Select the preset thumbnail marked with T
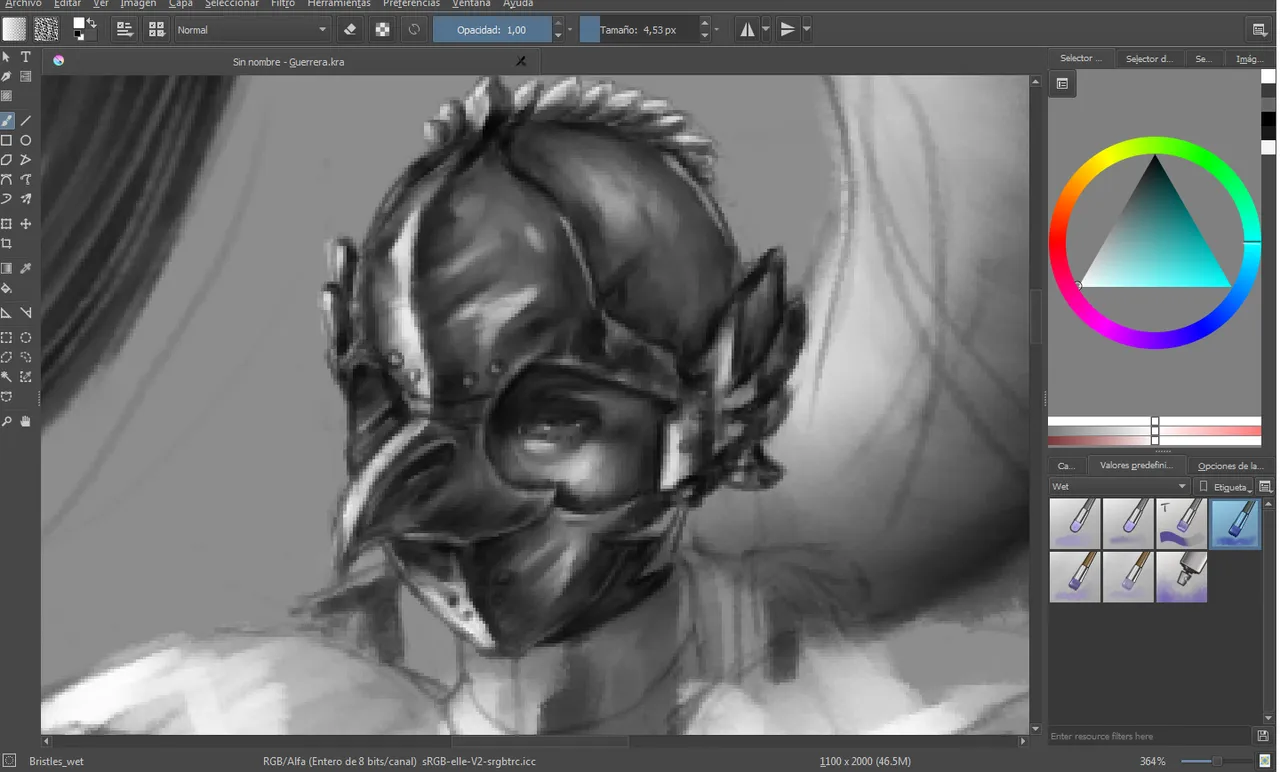The height and width of the screenshot is (772, 1280). click(x=1182, y=524)
